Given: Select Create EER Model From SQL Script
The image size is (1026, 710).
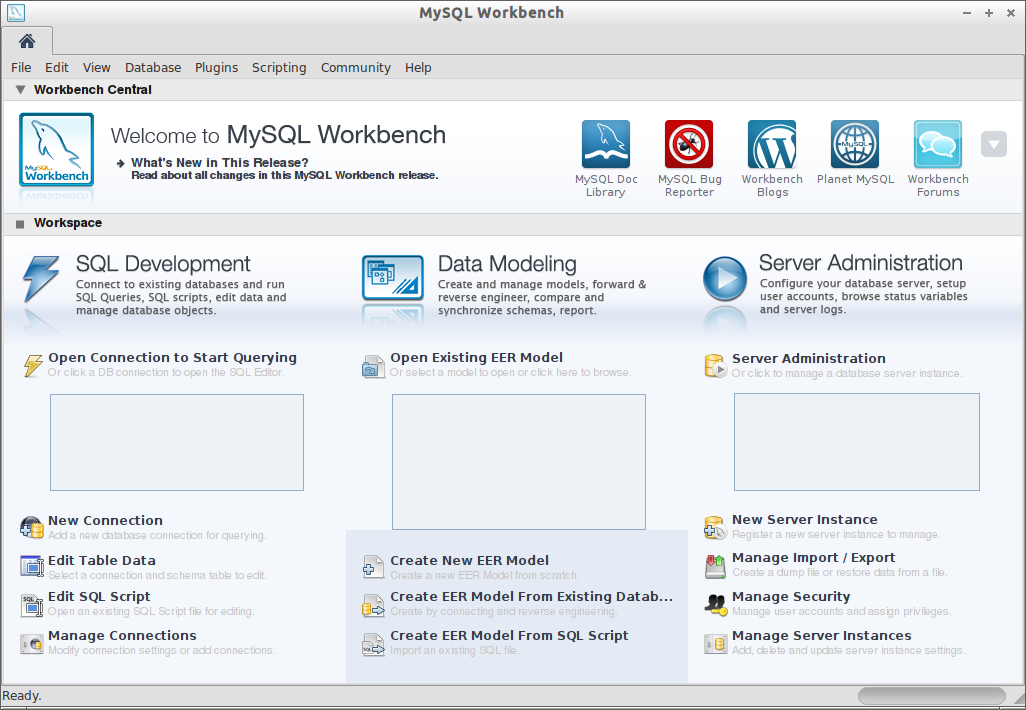Looking at the screenshot, I should (509, 635).
